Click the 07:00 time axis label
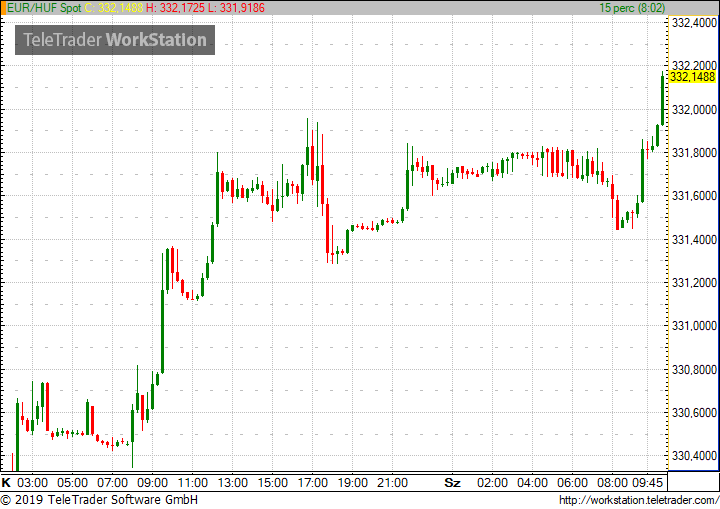Viewport: 720px width, 509px height. [x=112, y=483]
